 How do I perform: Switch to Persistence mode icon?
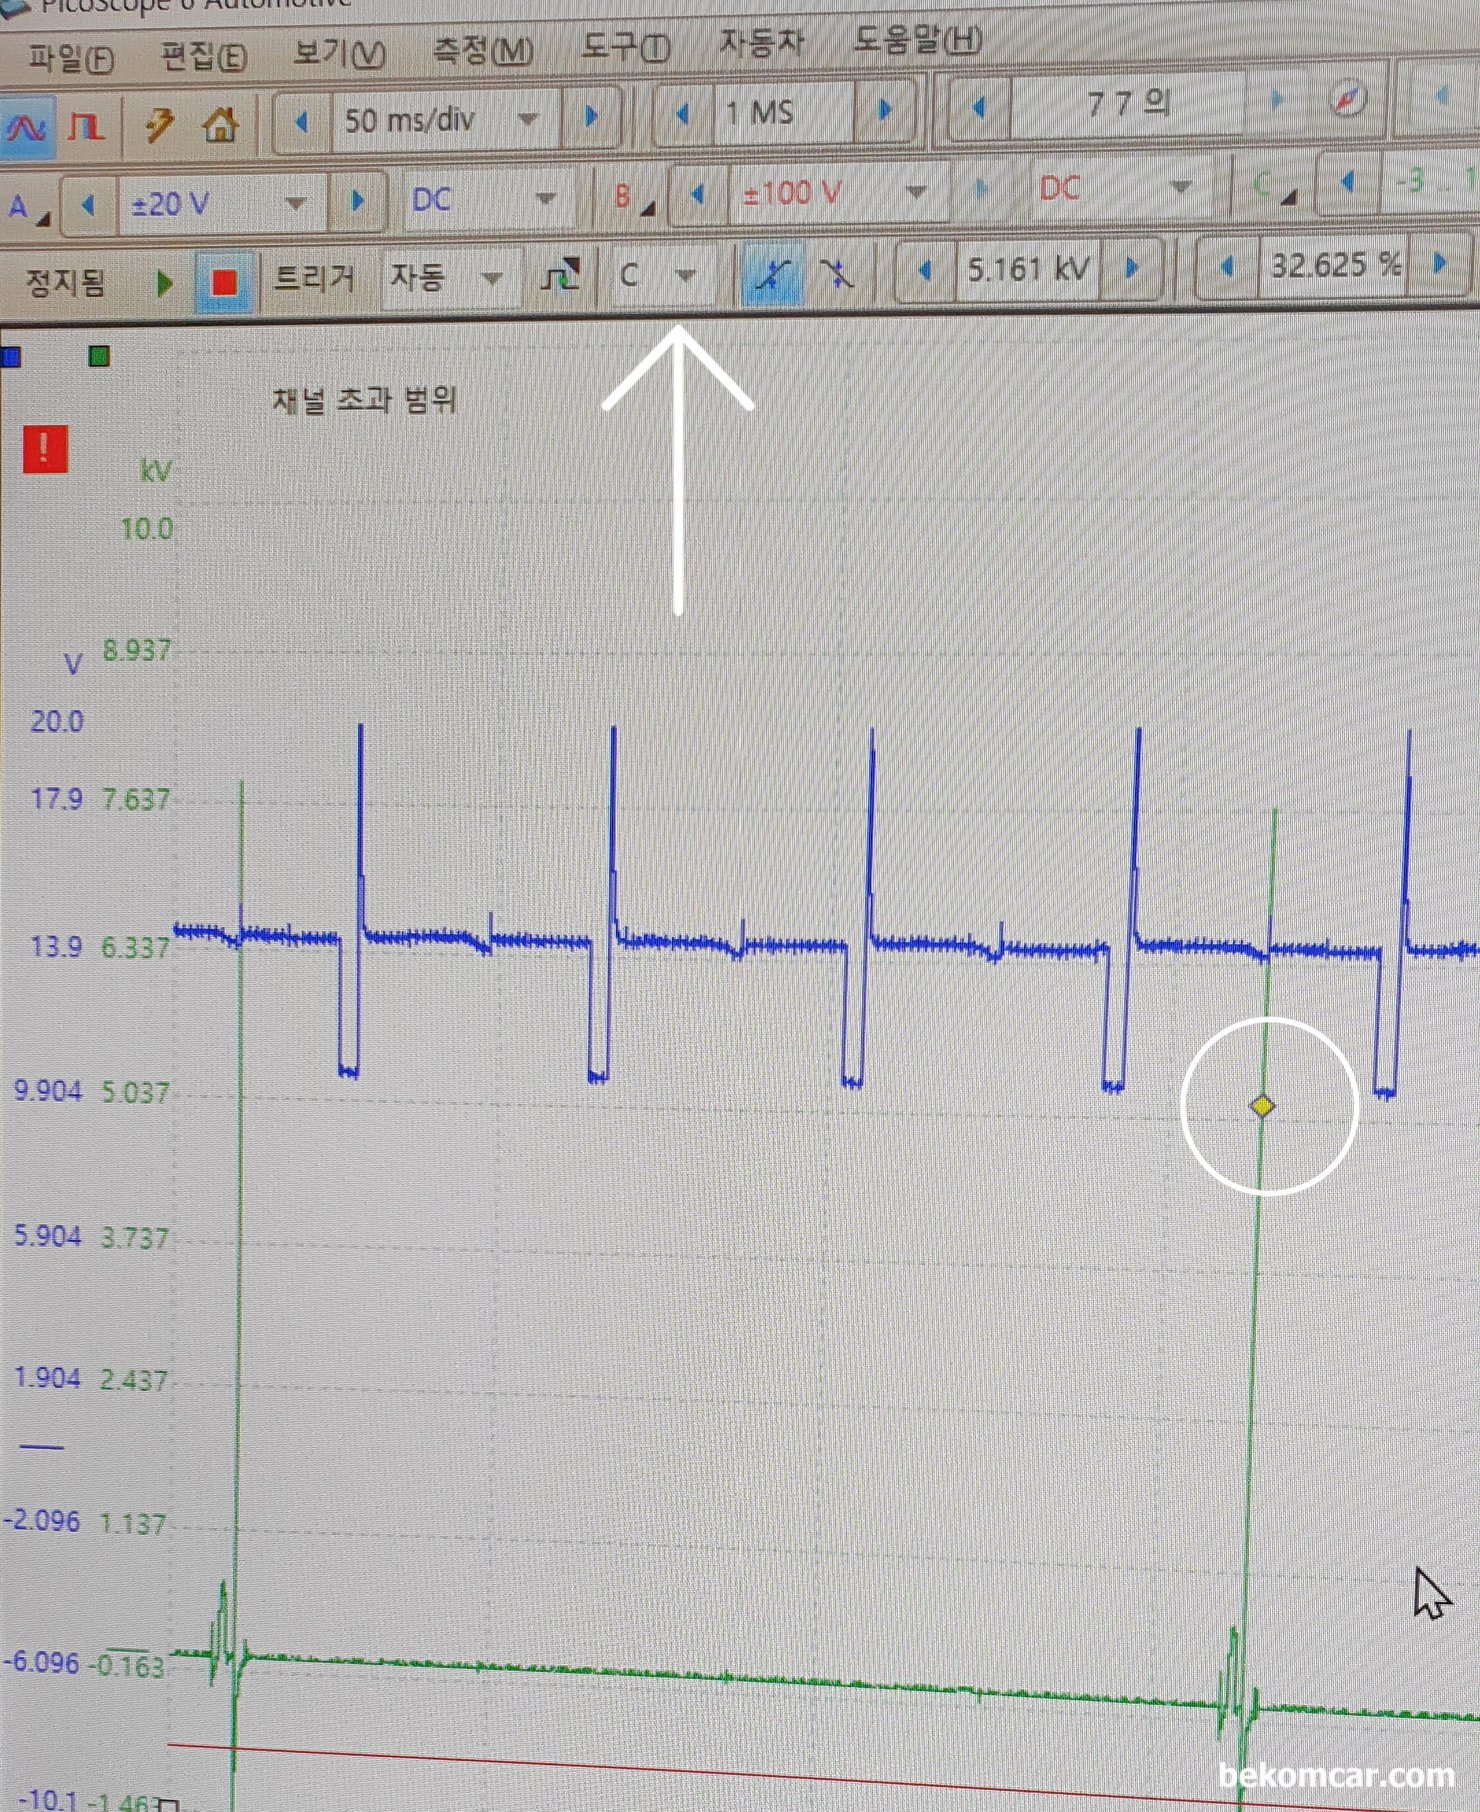[x=86, y=127]
